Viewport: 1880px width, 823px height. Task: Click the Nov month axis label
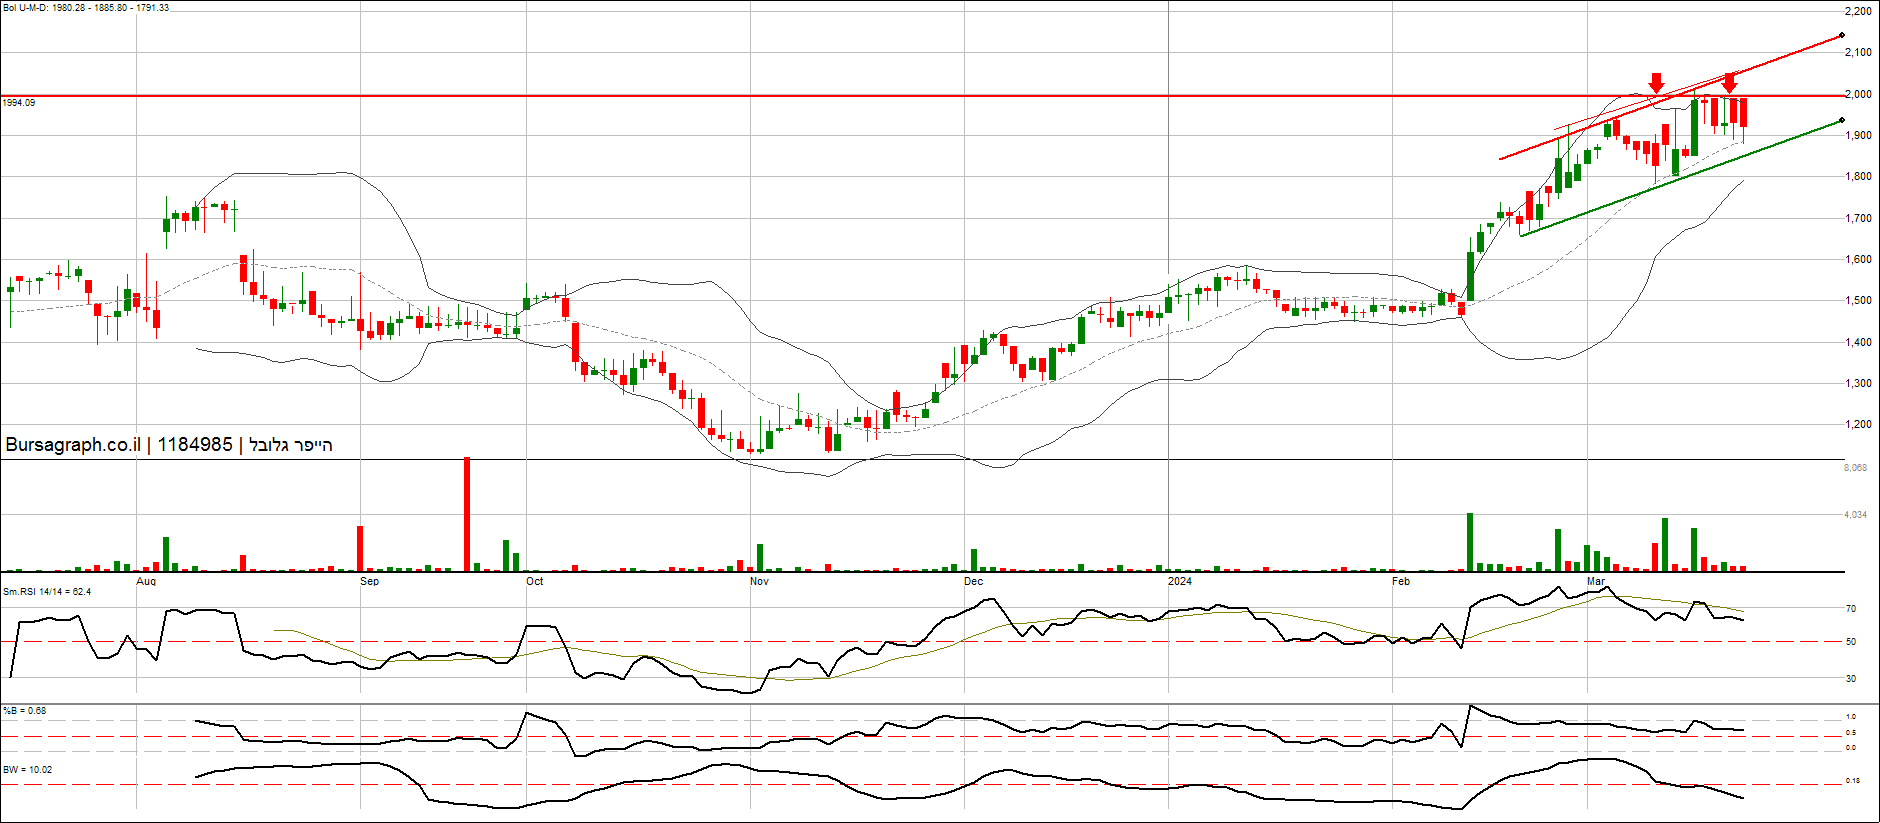[759, 581]
